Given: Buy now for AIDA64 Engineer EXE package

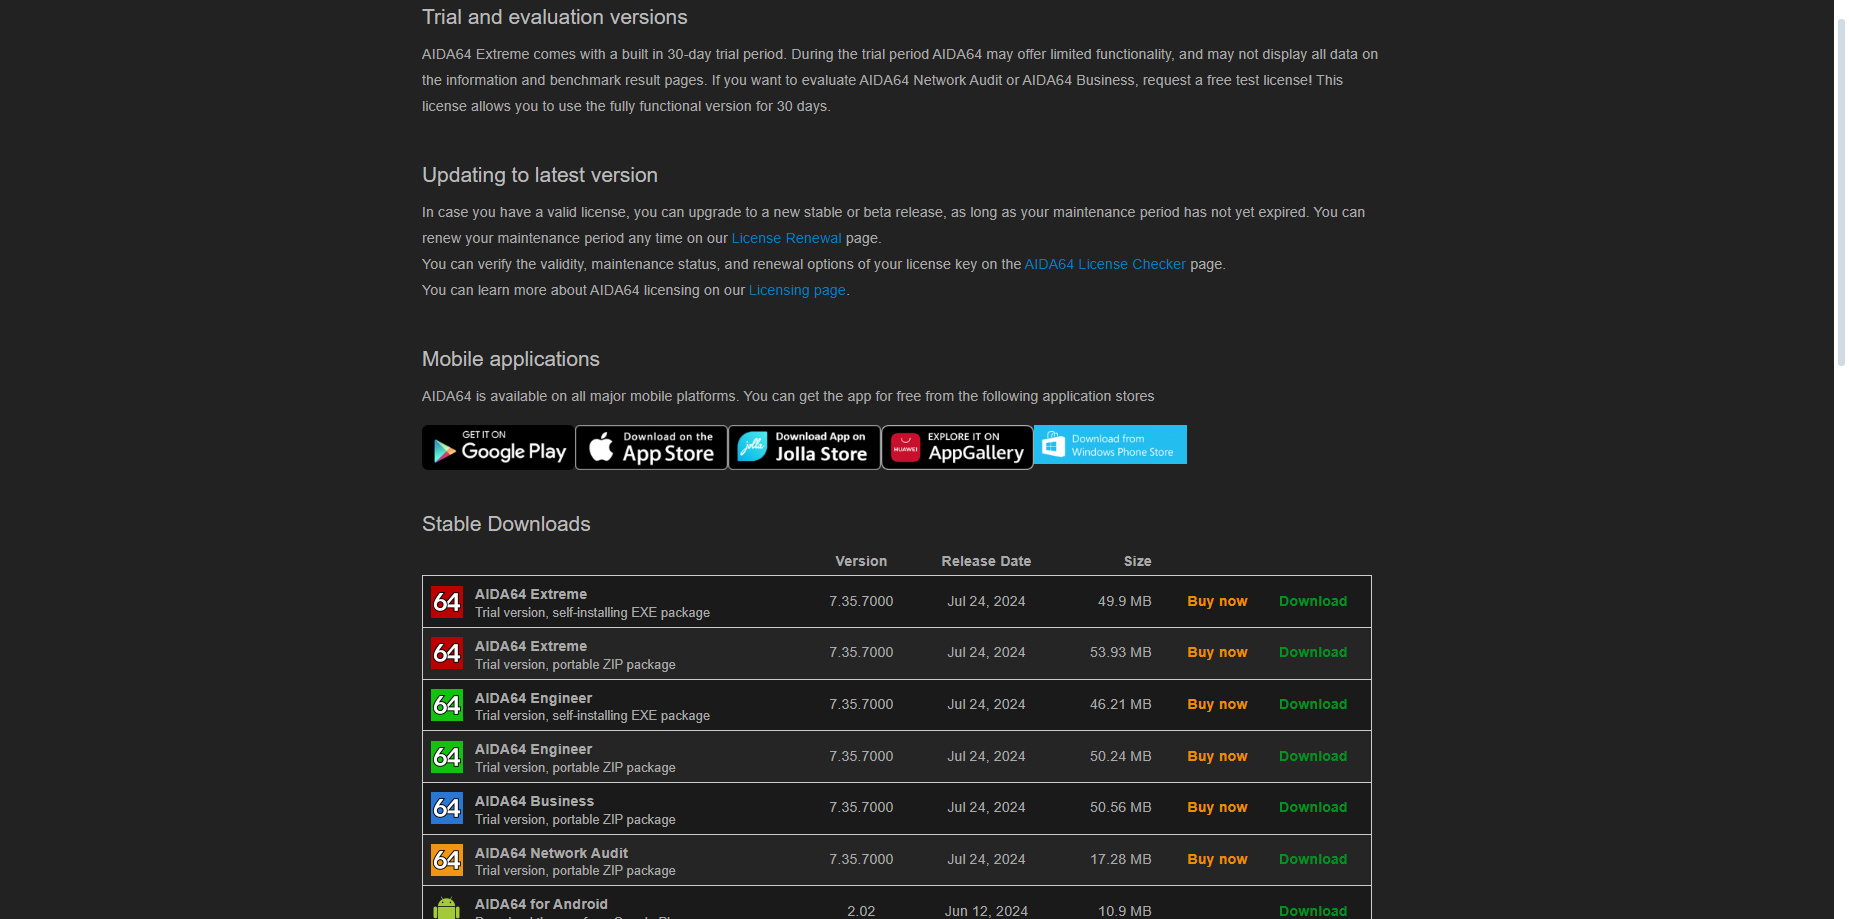Looking at the screenshot, I should (x=1217, y=704).
